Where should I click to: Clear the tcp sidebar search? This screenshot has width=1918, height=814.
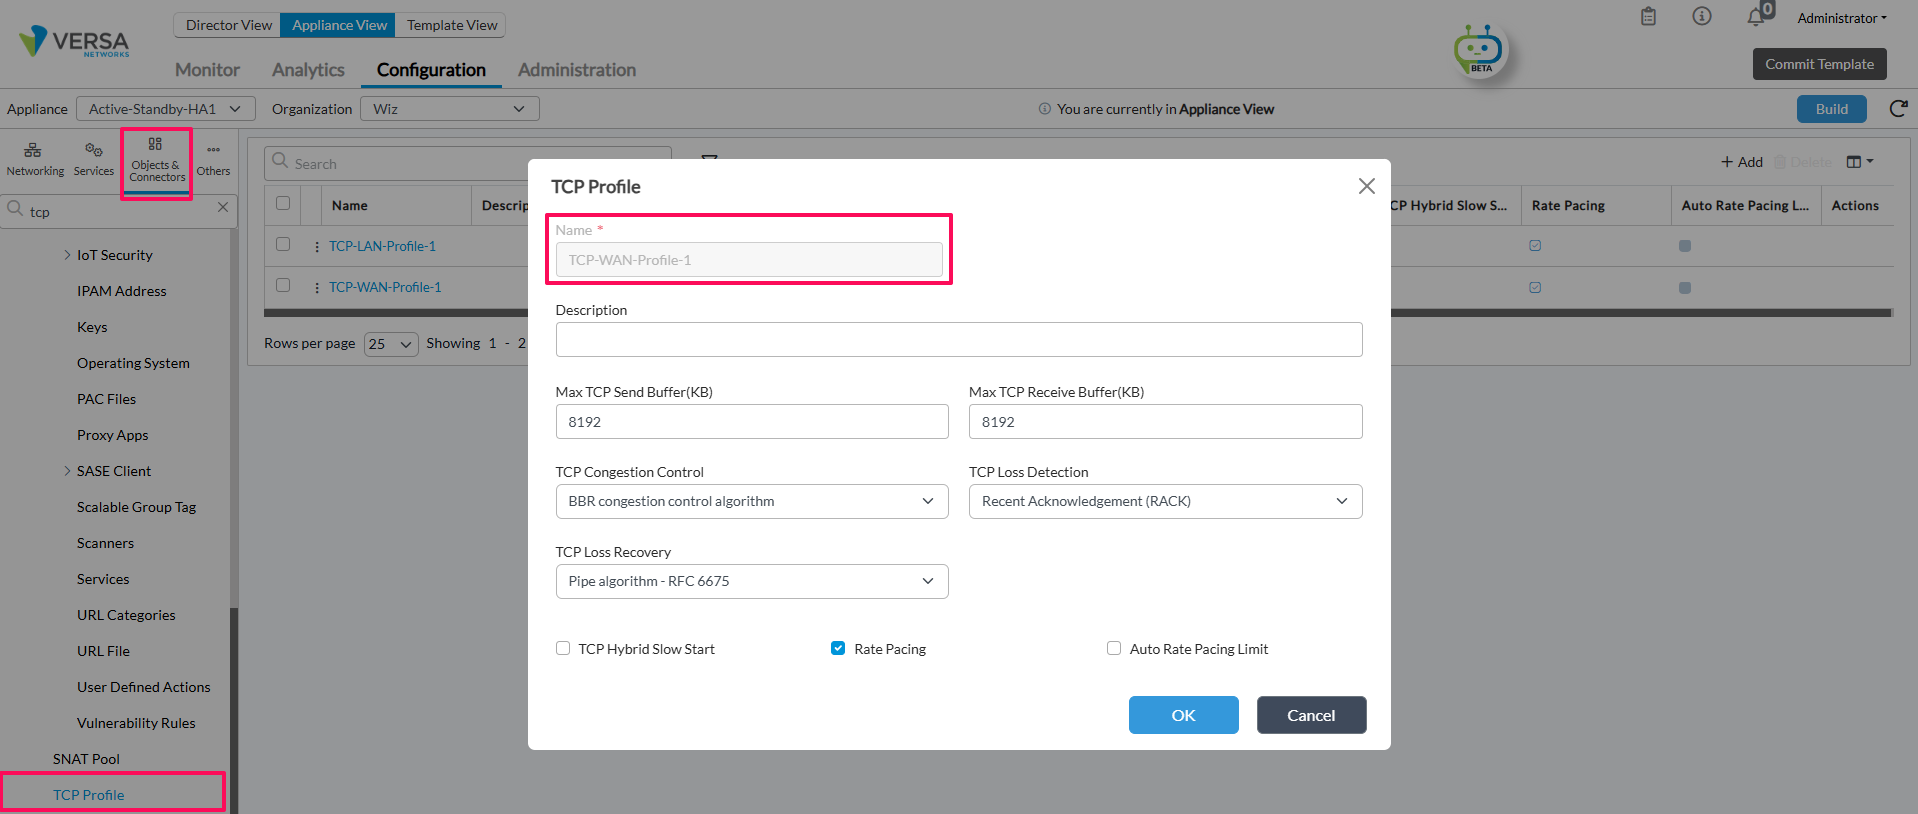click(x=223, y=207)
